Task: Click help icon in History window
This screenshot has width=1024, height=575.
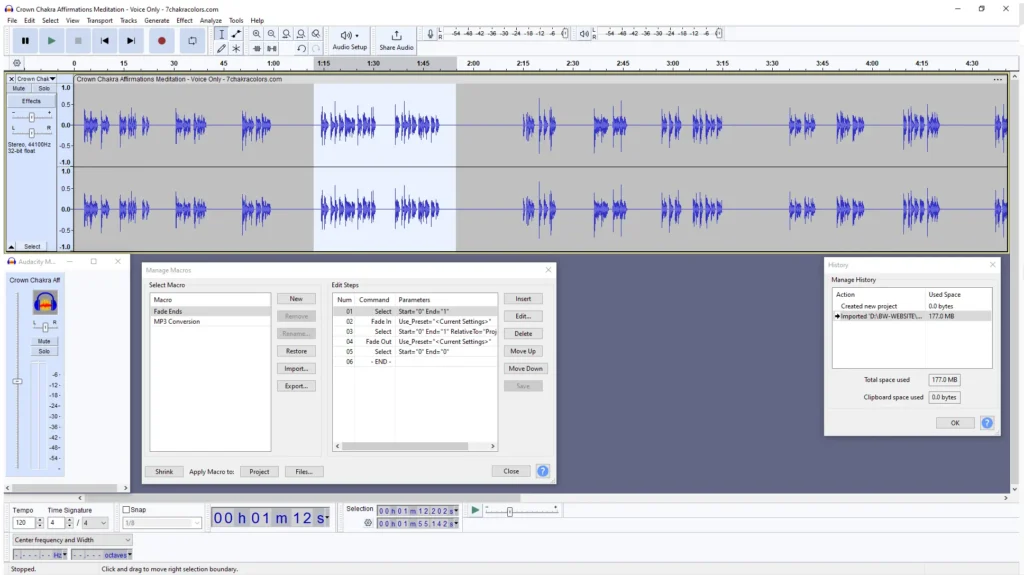Action: pyautogui.click(x=987, y=423)
